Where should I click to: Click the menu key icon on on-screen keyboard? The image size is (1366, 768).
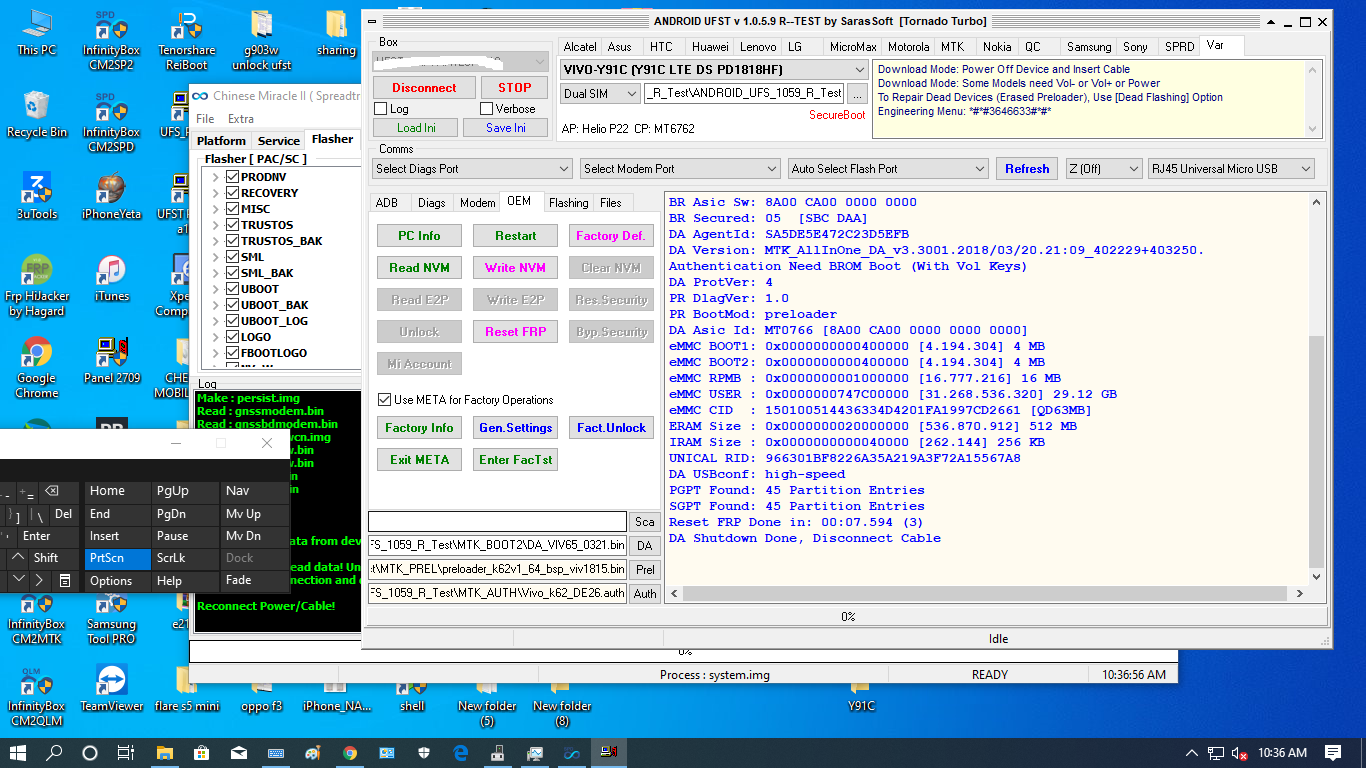tap(64, 580)
